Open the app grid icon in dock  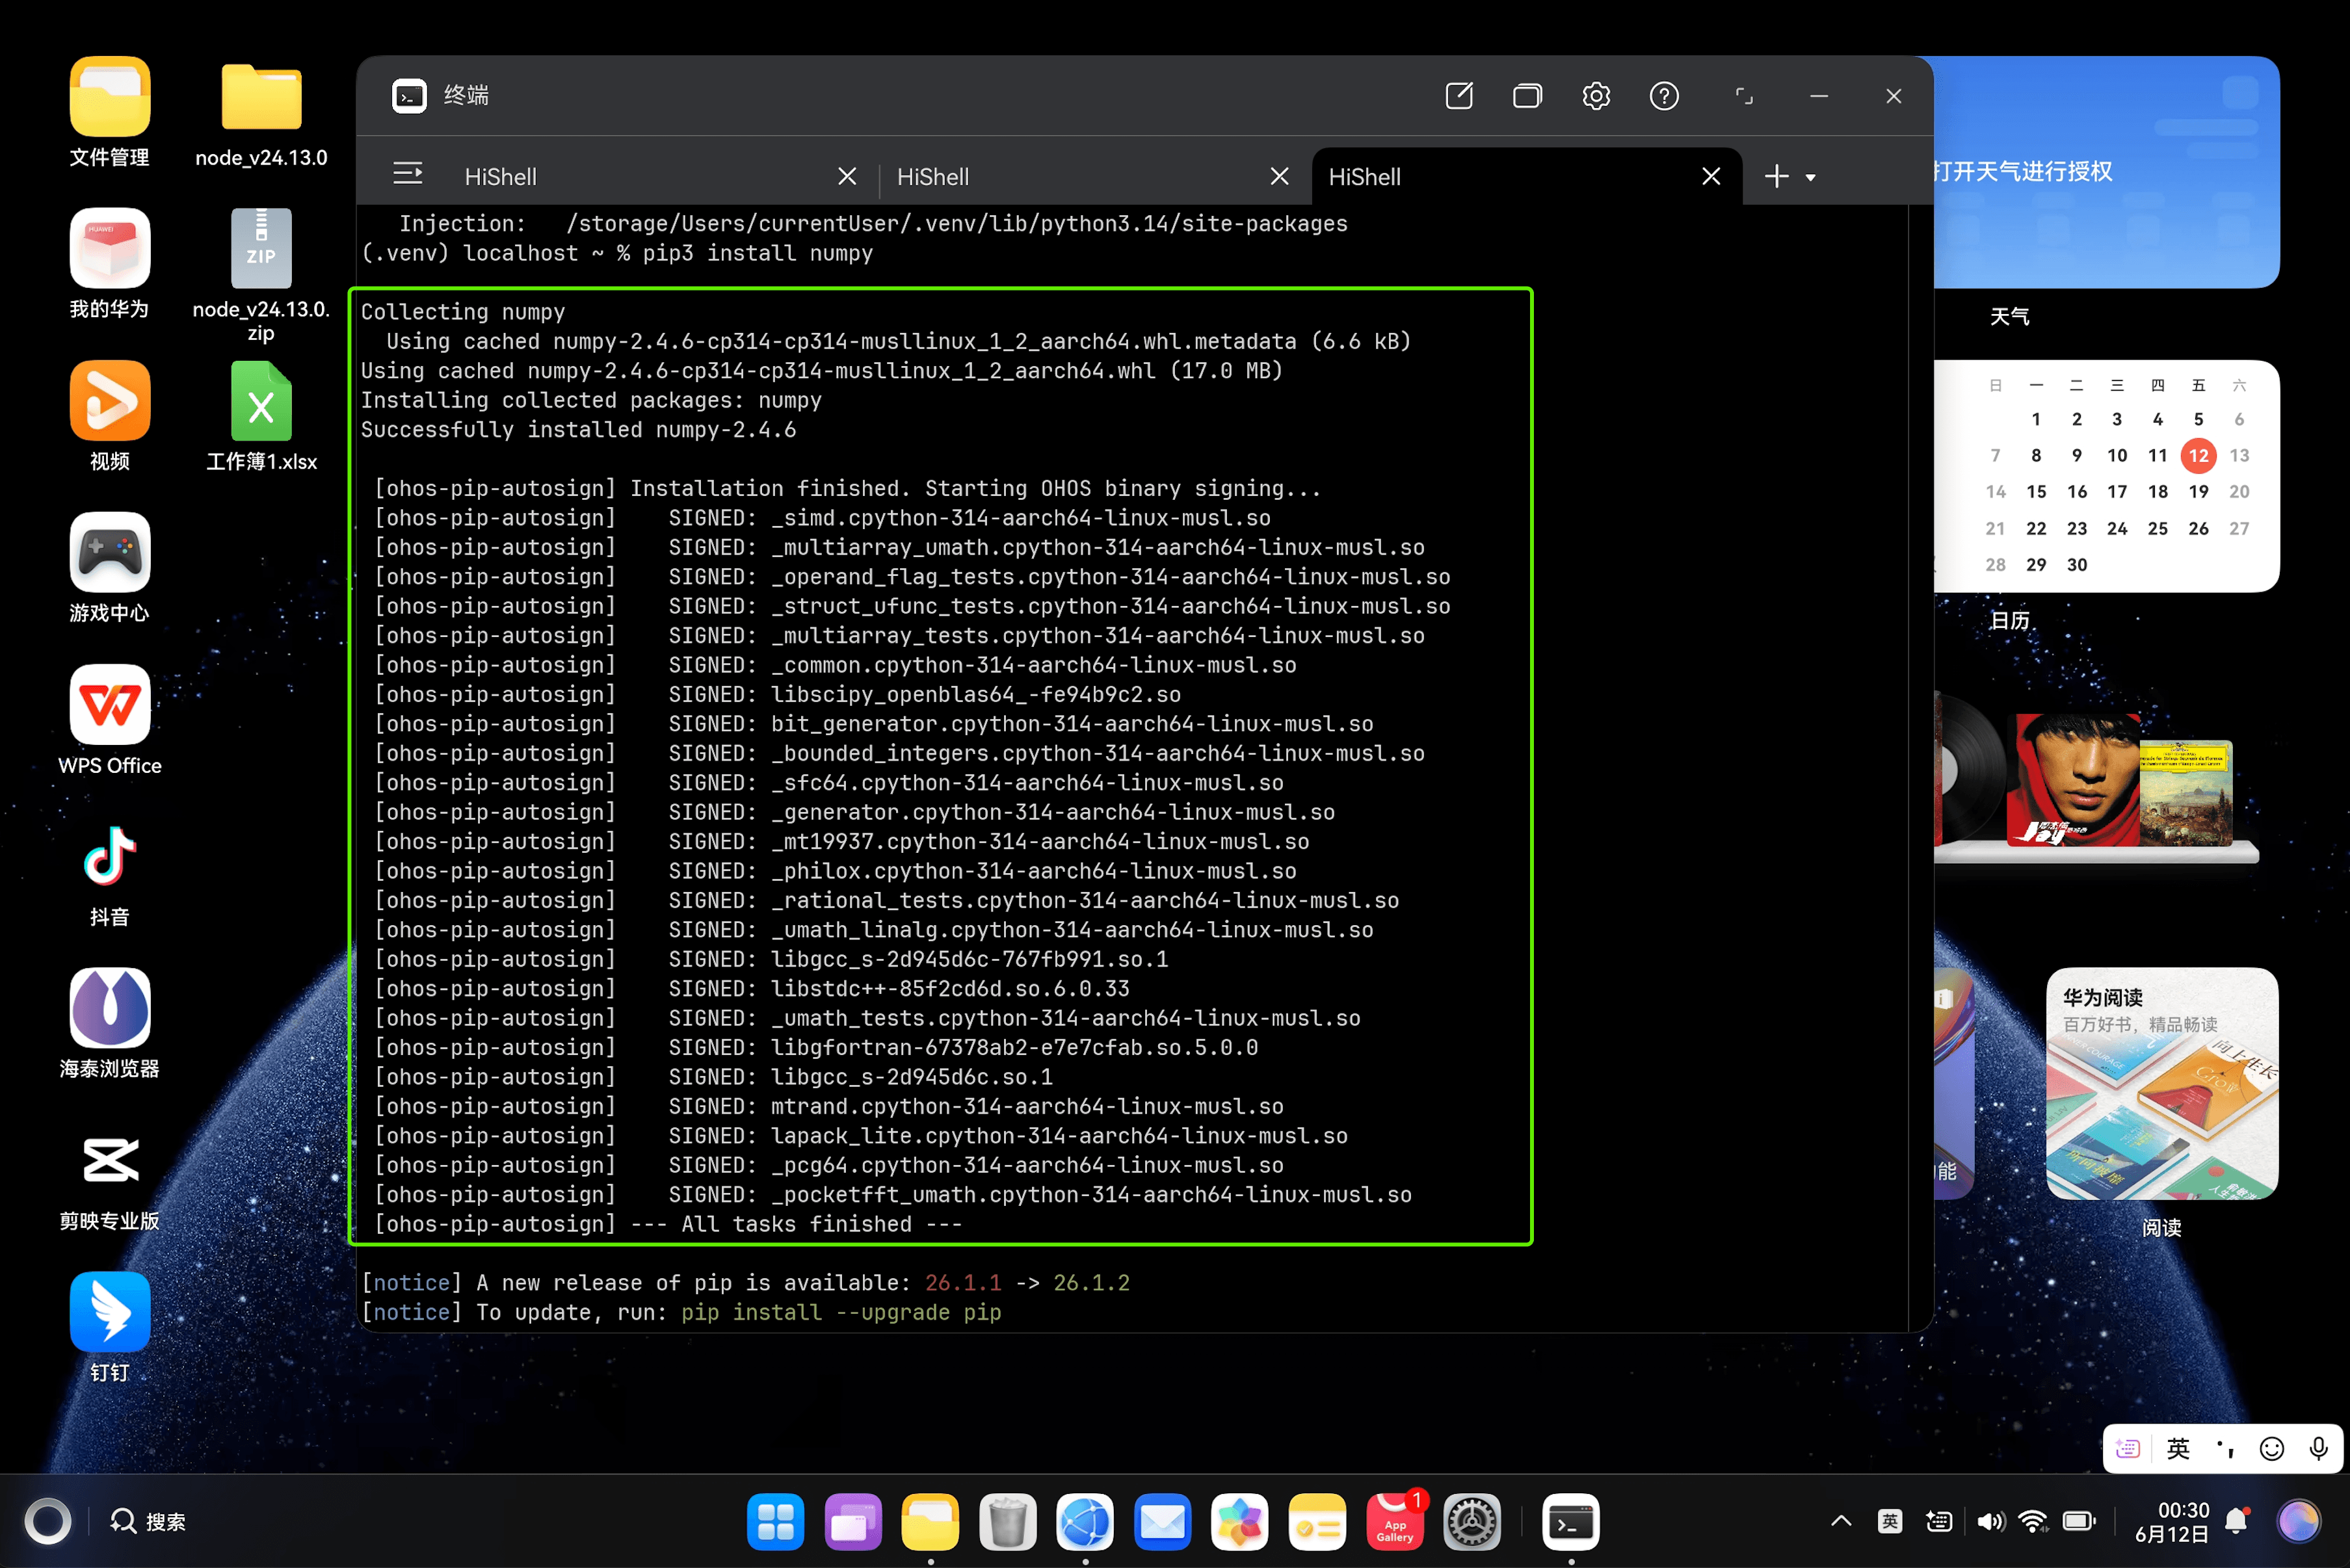point(775,1521)
